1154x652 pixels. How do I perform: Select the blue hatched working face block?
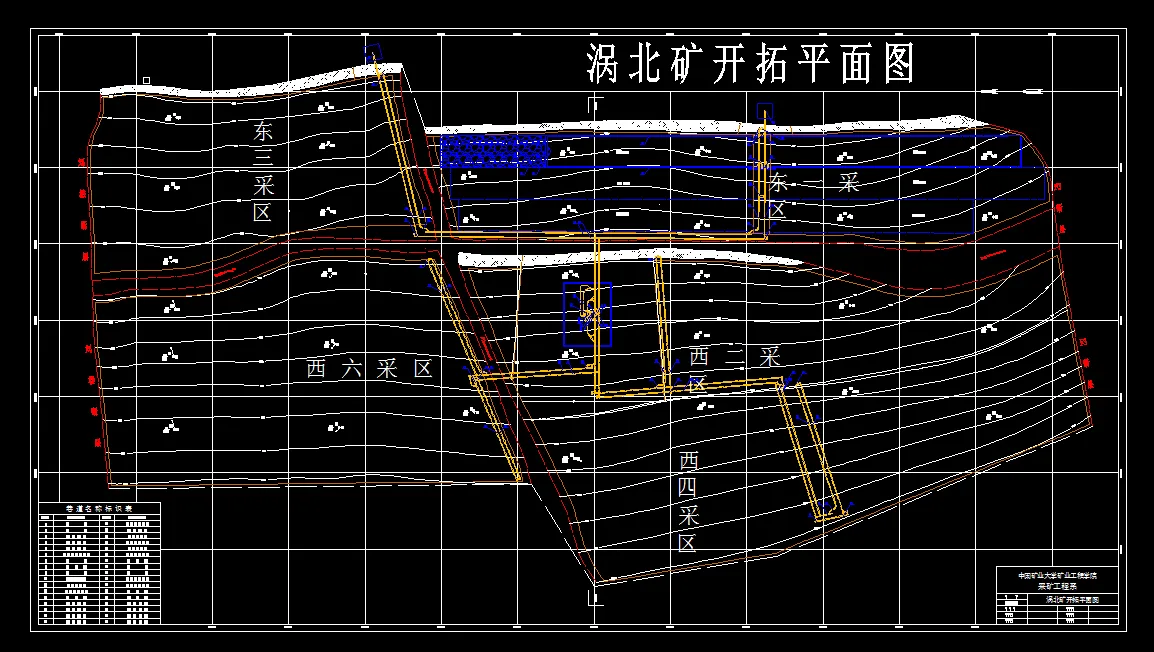pos(495,150)
